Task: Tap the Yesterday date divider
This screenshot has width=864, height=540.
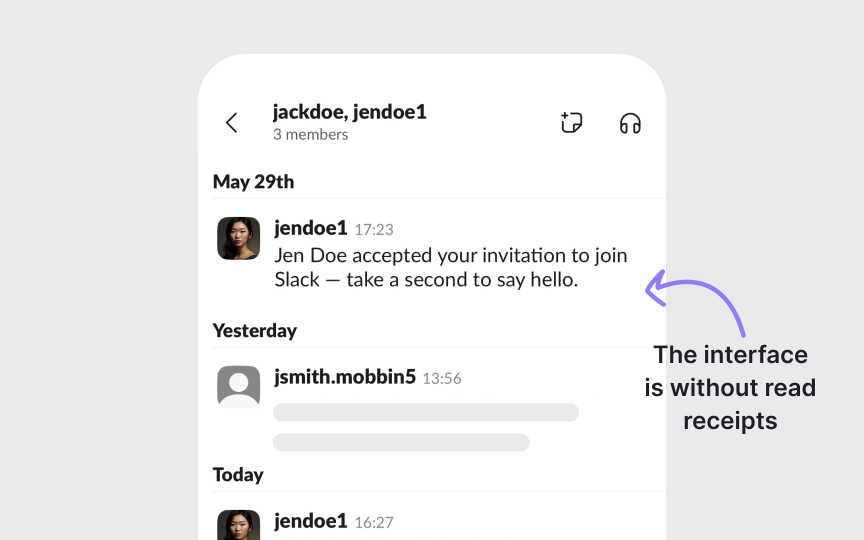Action: [x=255, y=331]
